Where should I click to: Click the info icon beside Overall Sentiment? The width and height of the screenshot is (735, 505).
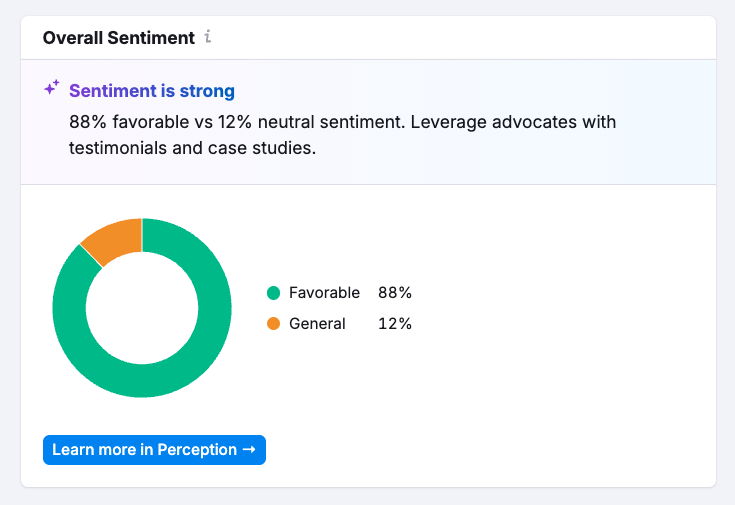point(208,38)
